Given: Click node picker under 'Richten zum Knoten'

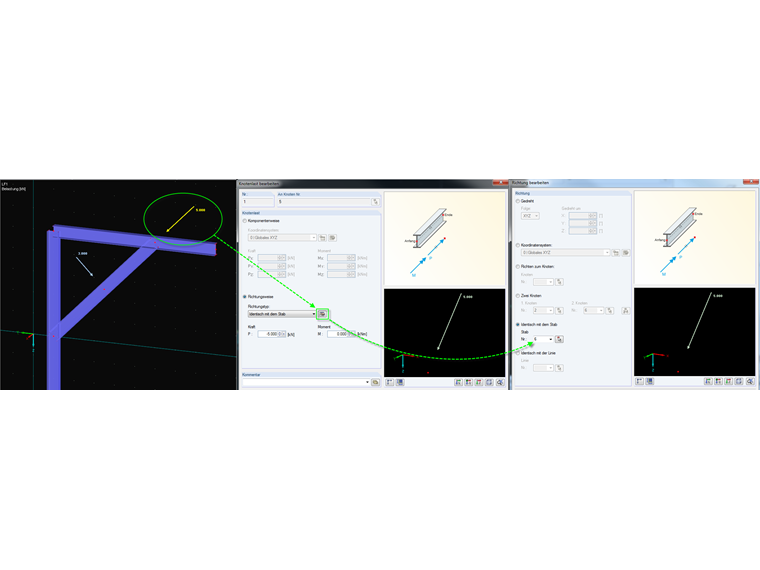Looking at the screenshot, I should (x=559, y=282).
